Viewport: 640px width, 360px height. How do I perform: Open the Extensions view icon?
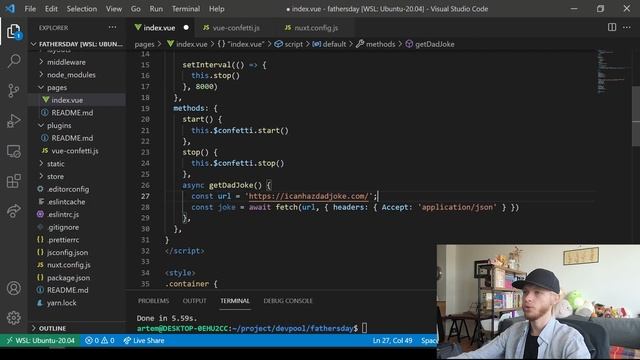point(13,181)
